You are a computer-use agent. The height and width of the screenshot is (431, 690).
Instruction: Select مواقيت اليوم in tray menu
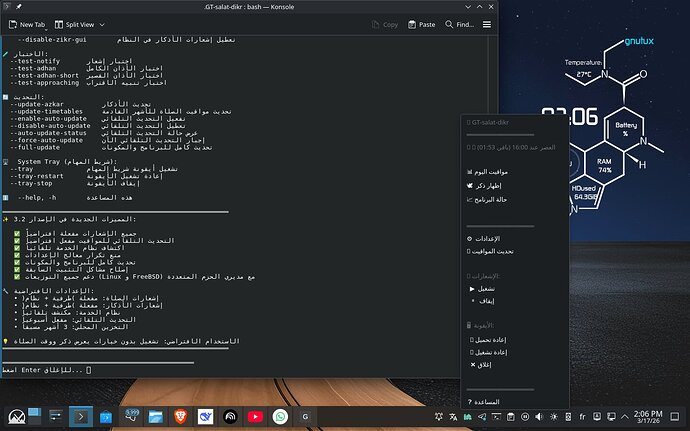click(487, 172)
